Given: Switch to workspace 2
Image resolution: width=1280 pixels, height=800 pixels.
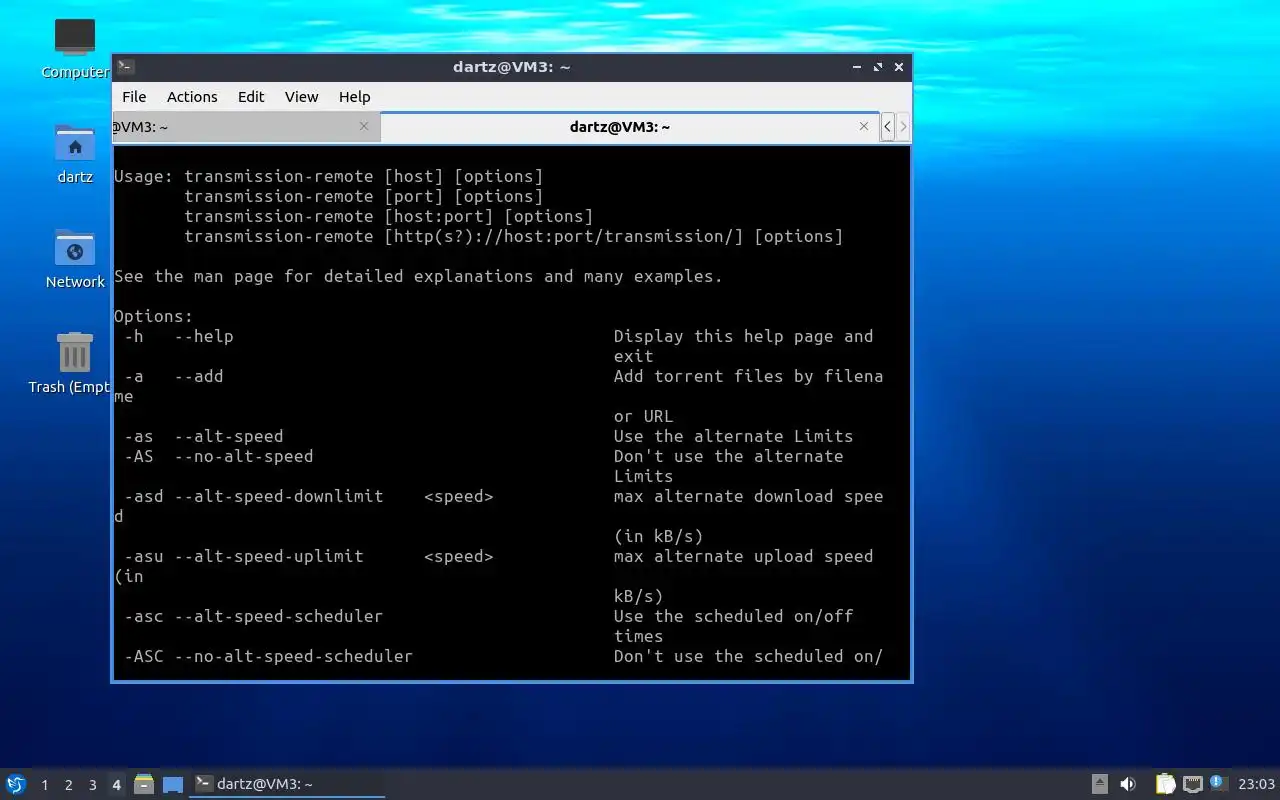Looking at the screenshot, I should pyautogui.click(x=69, y=785).
